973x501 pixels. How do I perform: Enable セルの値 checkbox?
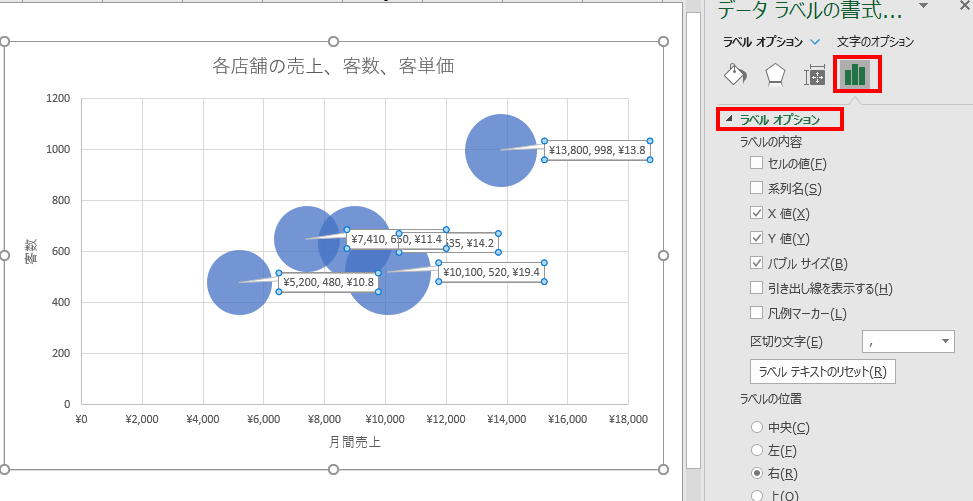[x=756, y=163]
